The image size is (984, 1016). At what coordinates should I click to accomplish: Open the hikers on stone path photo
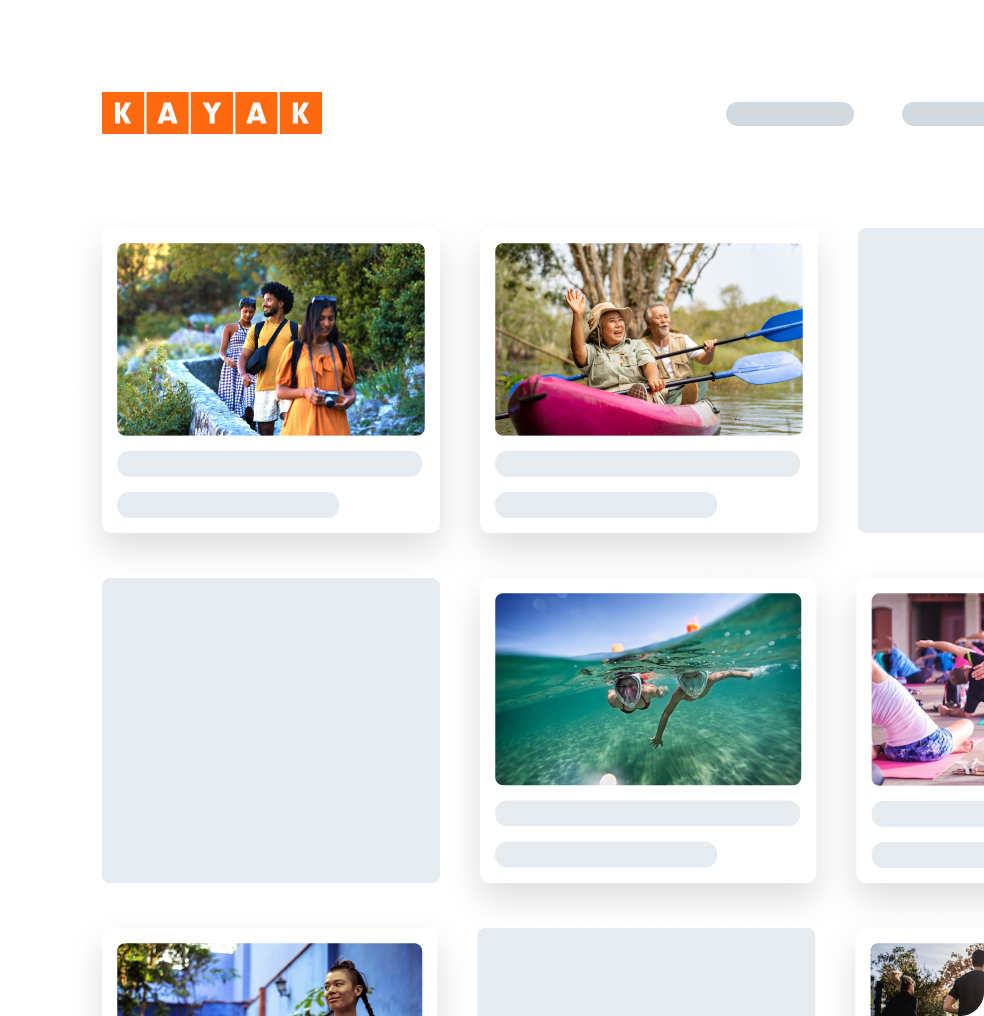[x=271, y=339]
